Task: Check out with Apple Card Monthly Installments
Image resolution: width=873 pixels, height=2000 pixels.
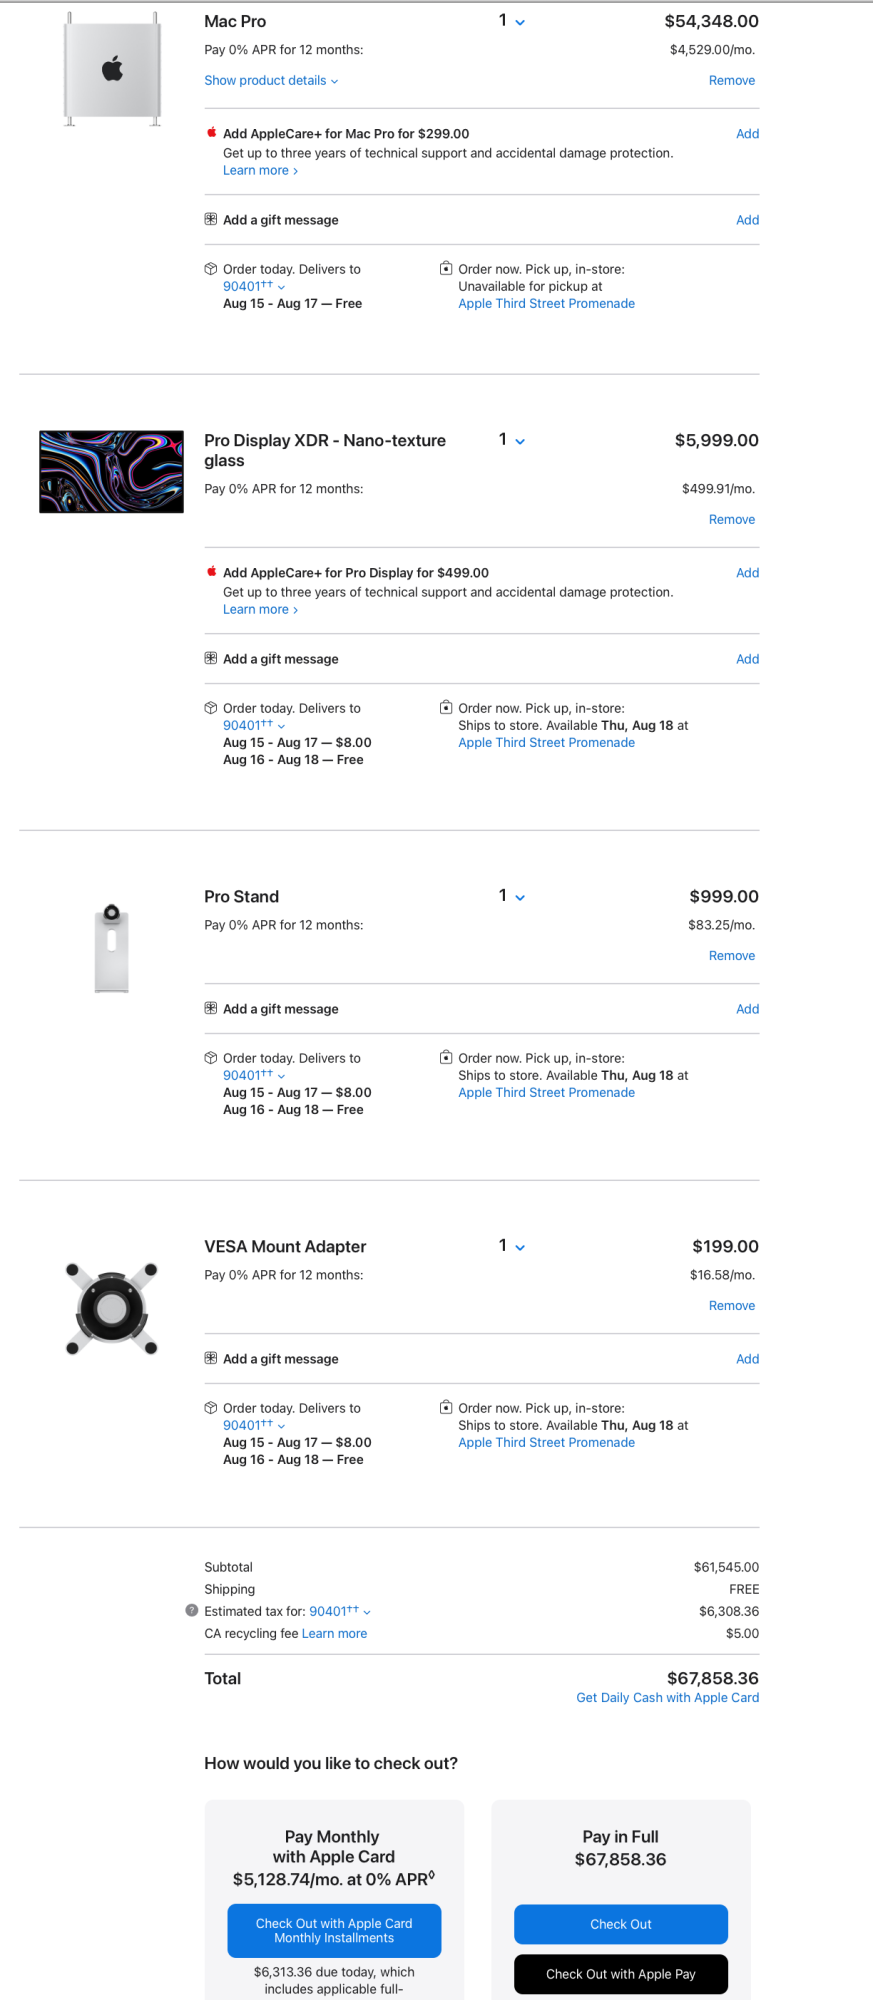Action: (334, 1931)
